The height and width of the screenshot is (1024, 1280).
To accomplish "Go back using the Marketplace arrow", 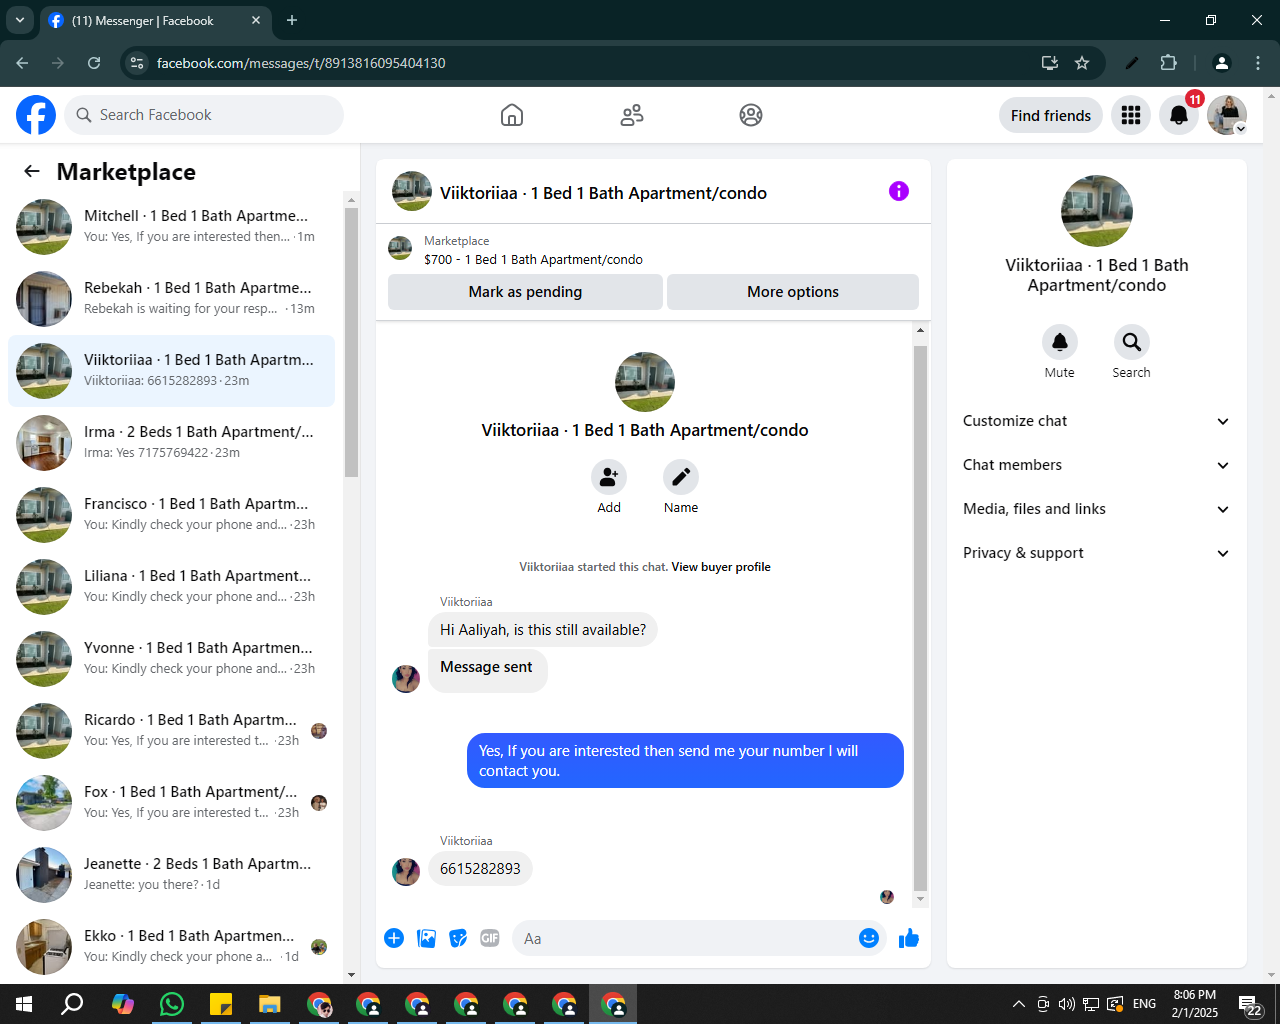I will point(32,171).
